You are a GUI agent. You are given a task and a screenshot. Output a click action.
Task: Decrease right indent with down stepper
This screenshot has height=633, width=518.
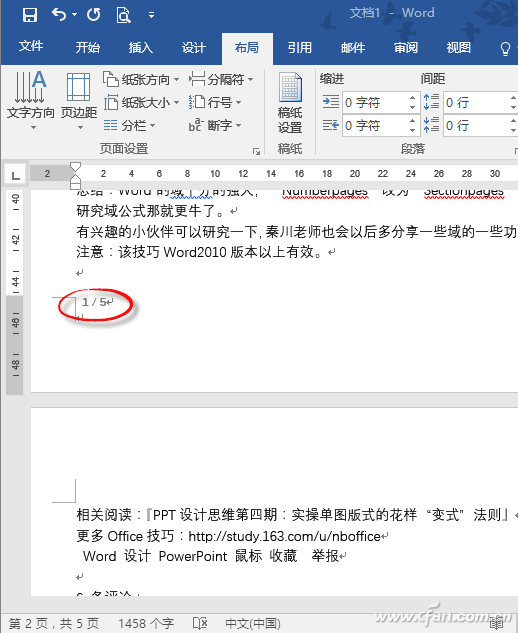tap(412, 130)
